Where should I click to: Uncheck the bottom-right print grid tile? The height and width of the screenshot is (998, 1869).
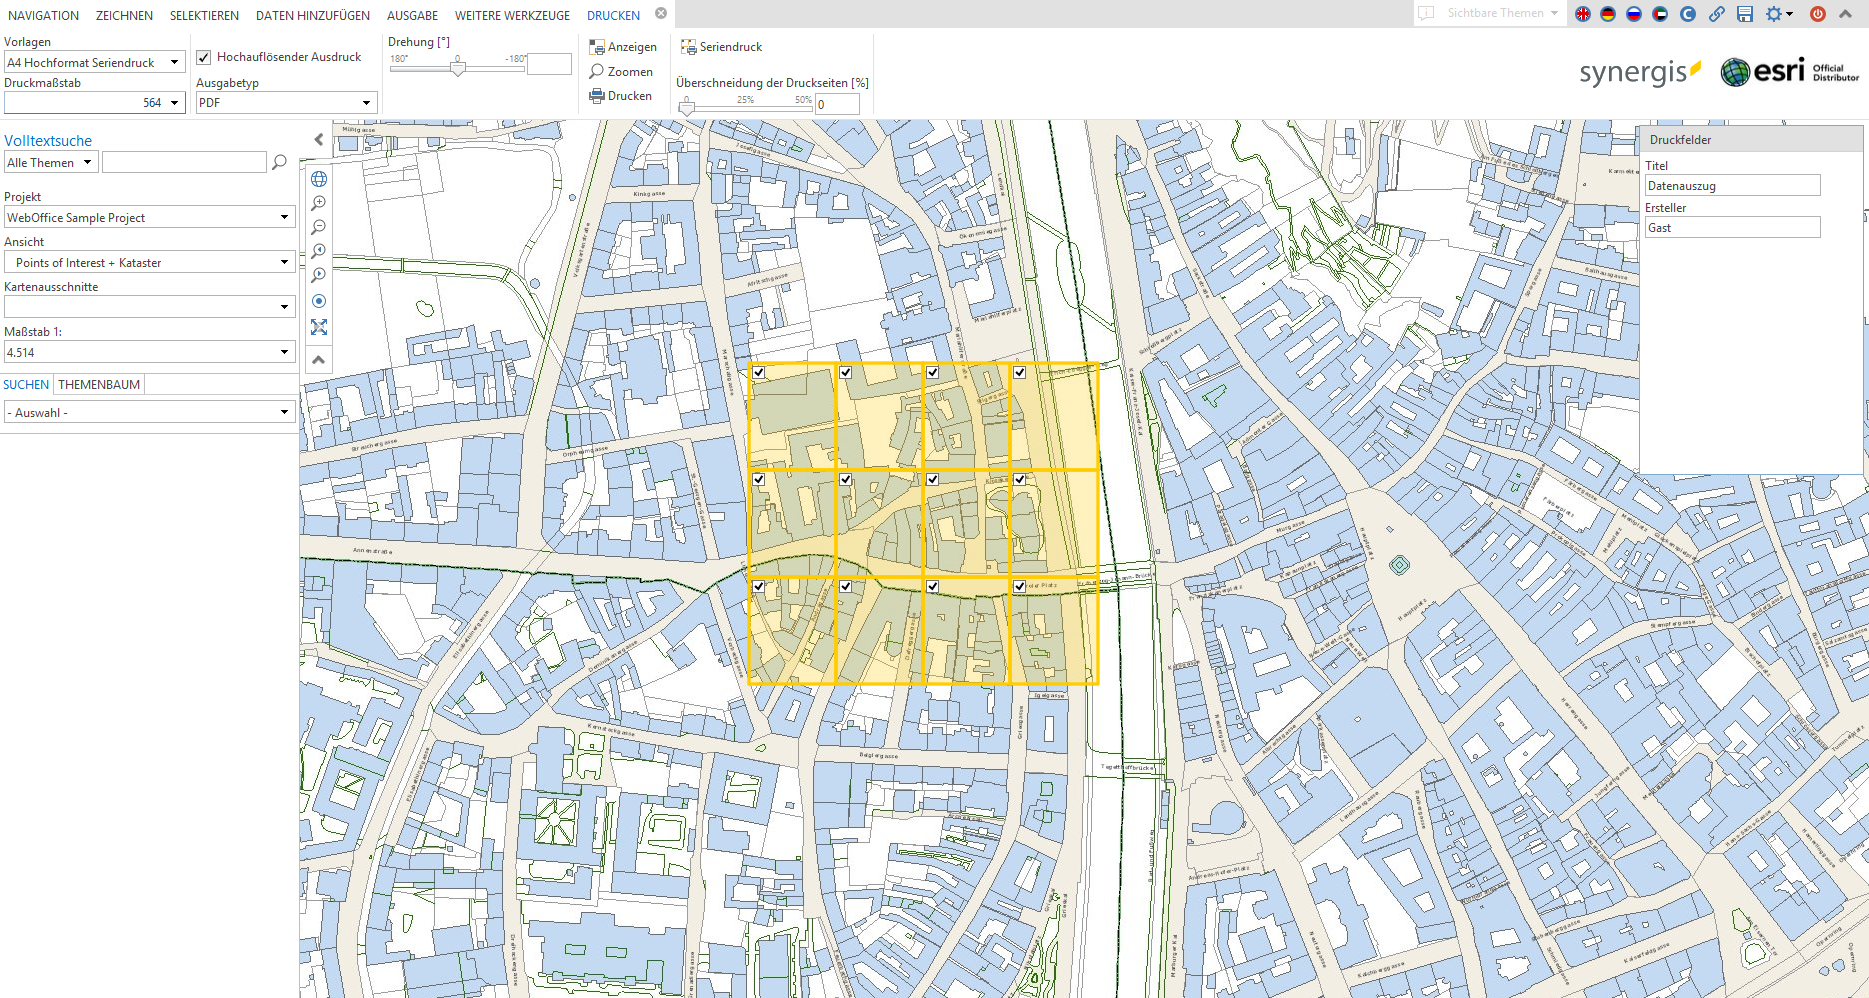(1019, 587)
